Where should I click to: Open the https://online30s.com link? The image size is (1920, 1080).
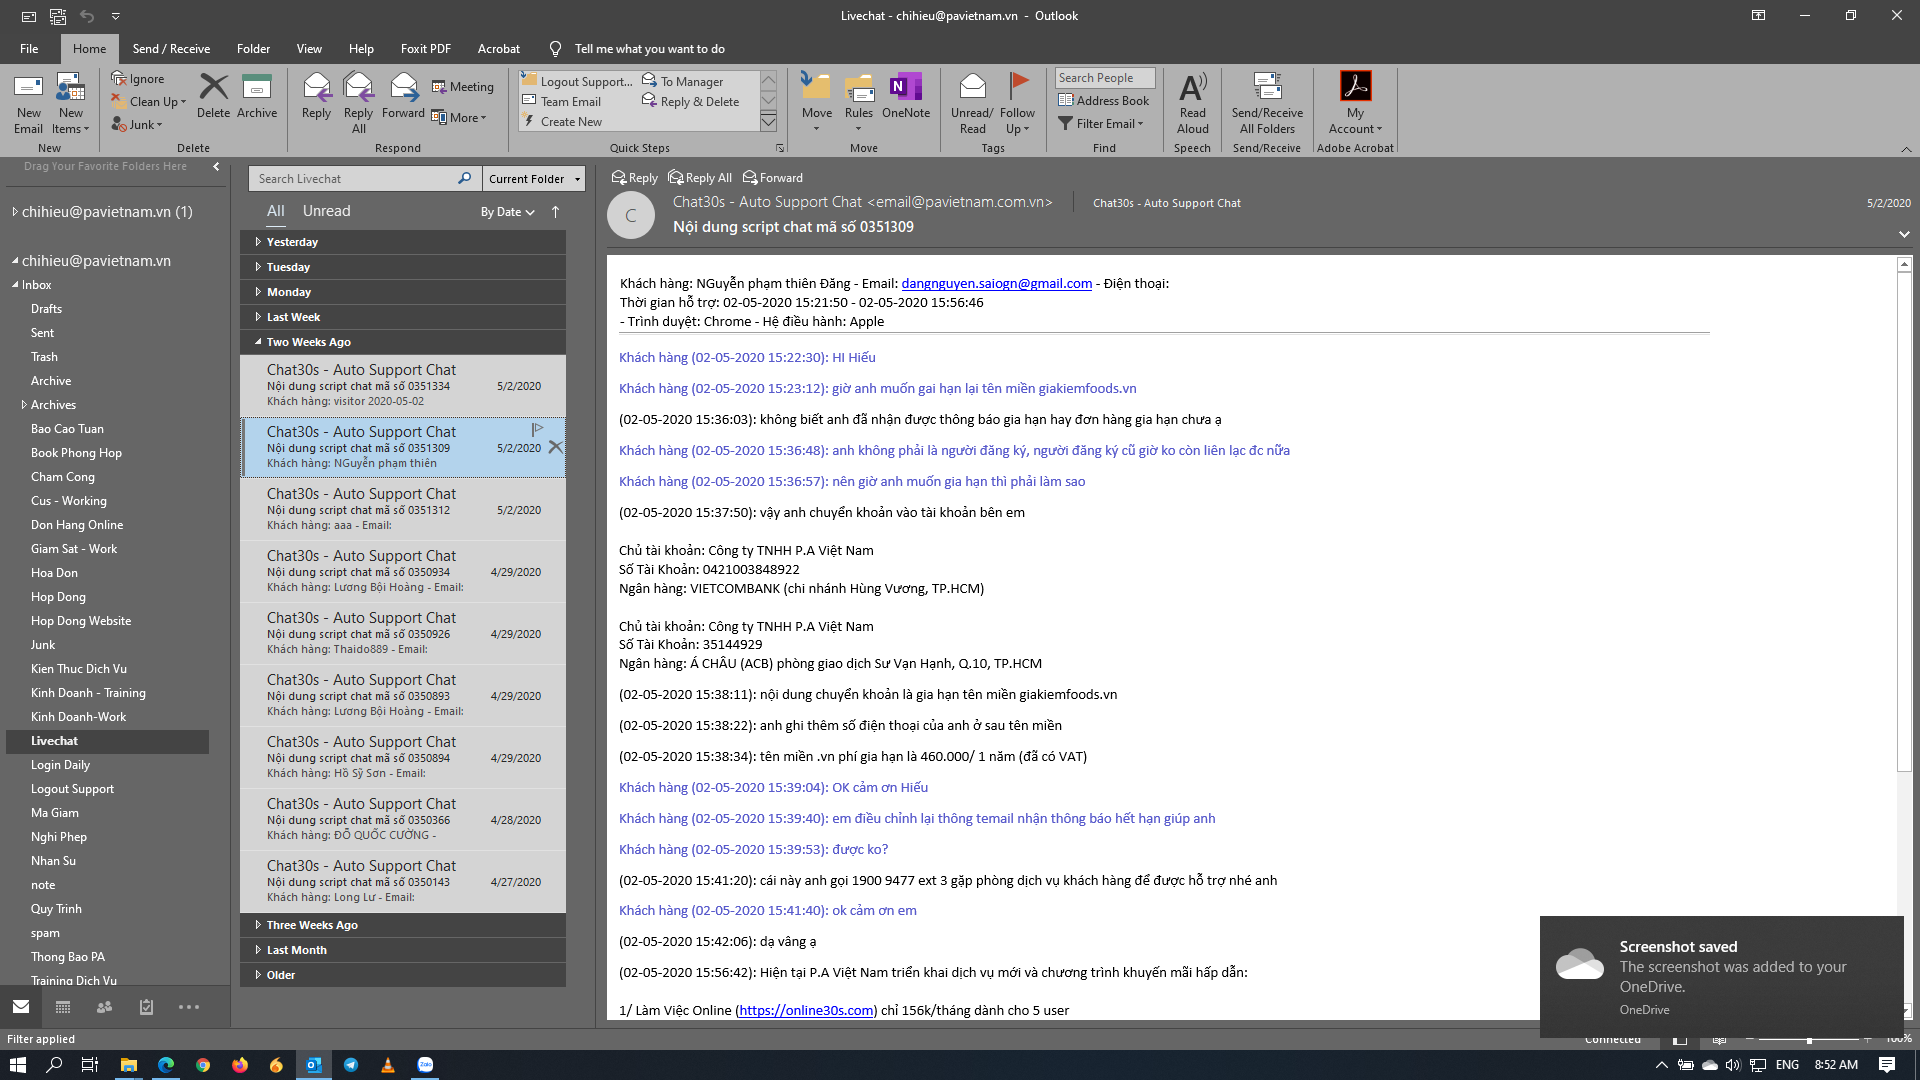click(806, 1011)
